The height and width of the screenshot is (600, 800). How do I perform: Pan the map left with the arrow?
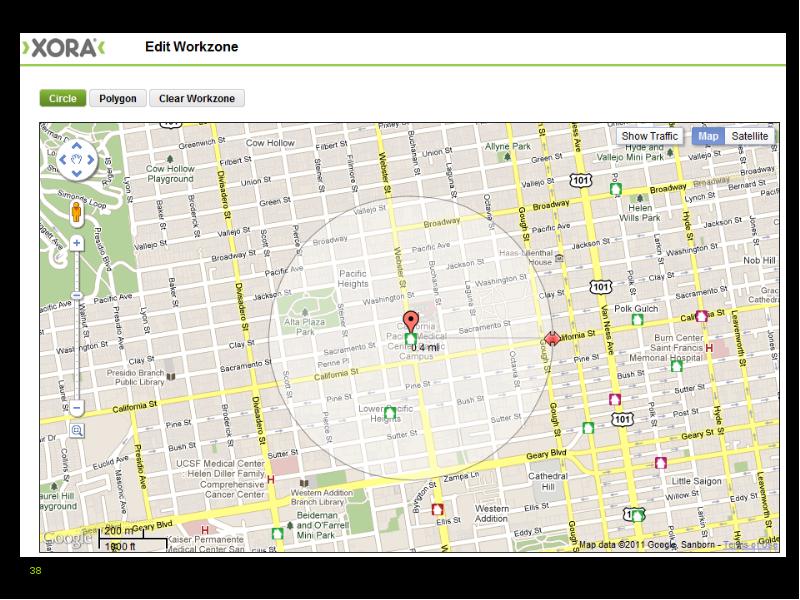pos(63,160)
